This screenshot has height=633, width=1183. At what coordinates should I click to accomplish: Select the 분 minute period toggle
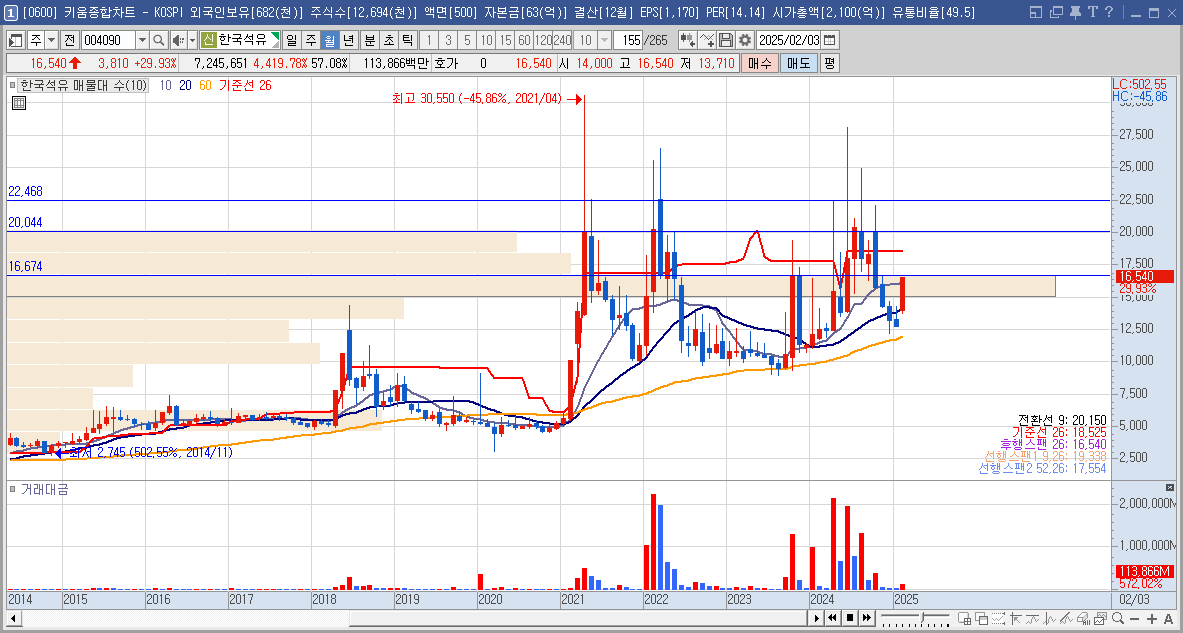[x=369, y=41]
